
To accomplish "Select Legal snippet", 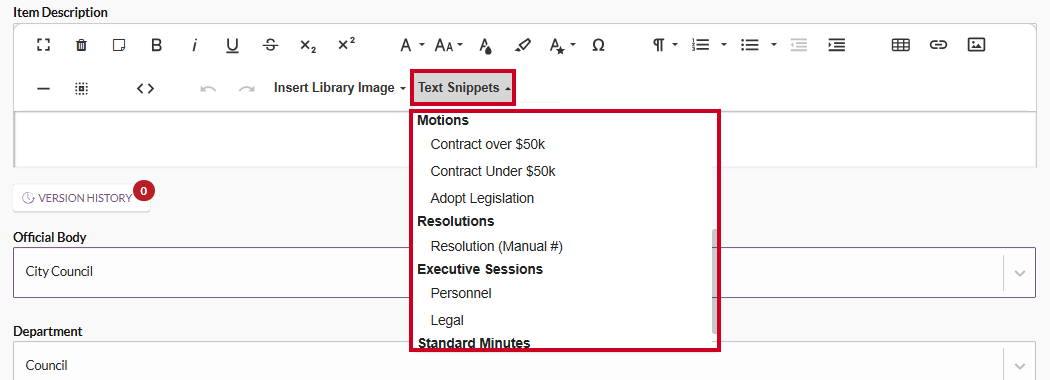I will 447,320.
